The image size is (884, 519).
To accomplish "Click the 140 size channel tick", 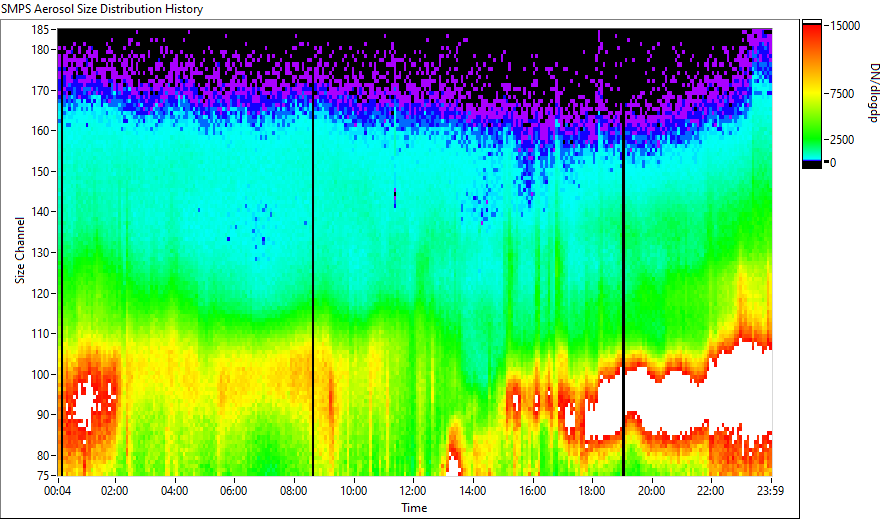I will coord(39,212).
